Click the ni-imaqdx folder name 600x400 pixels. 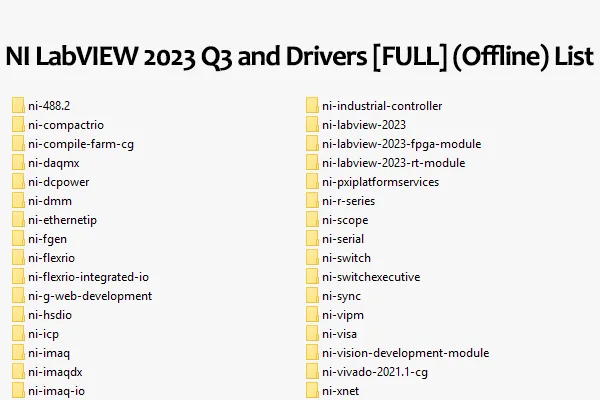(x=55, y=372)
